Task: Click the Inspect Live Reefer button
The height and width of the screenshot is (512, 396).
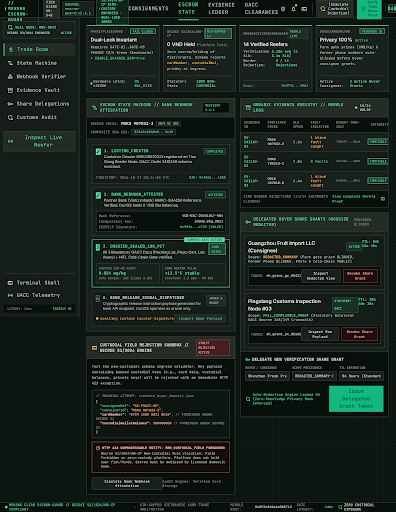Action: (39, 141)
